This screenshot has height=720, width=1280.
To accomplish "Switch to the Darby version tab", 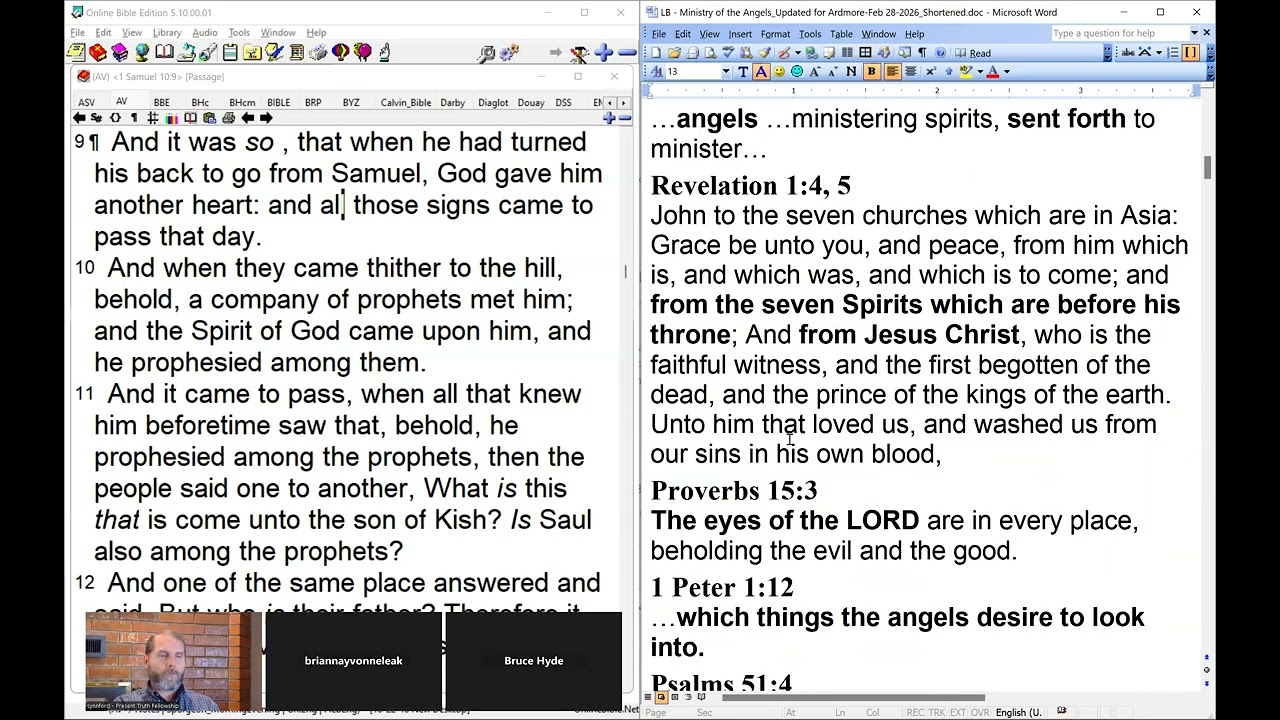I will [453, 102].
